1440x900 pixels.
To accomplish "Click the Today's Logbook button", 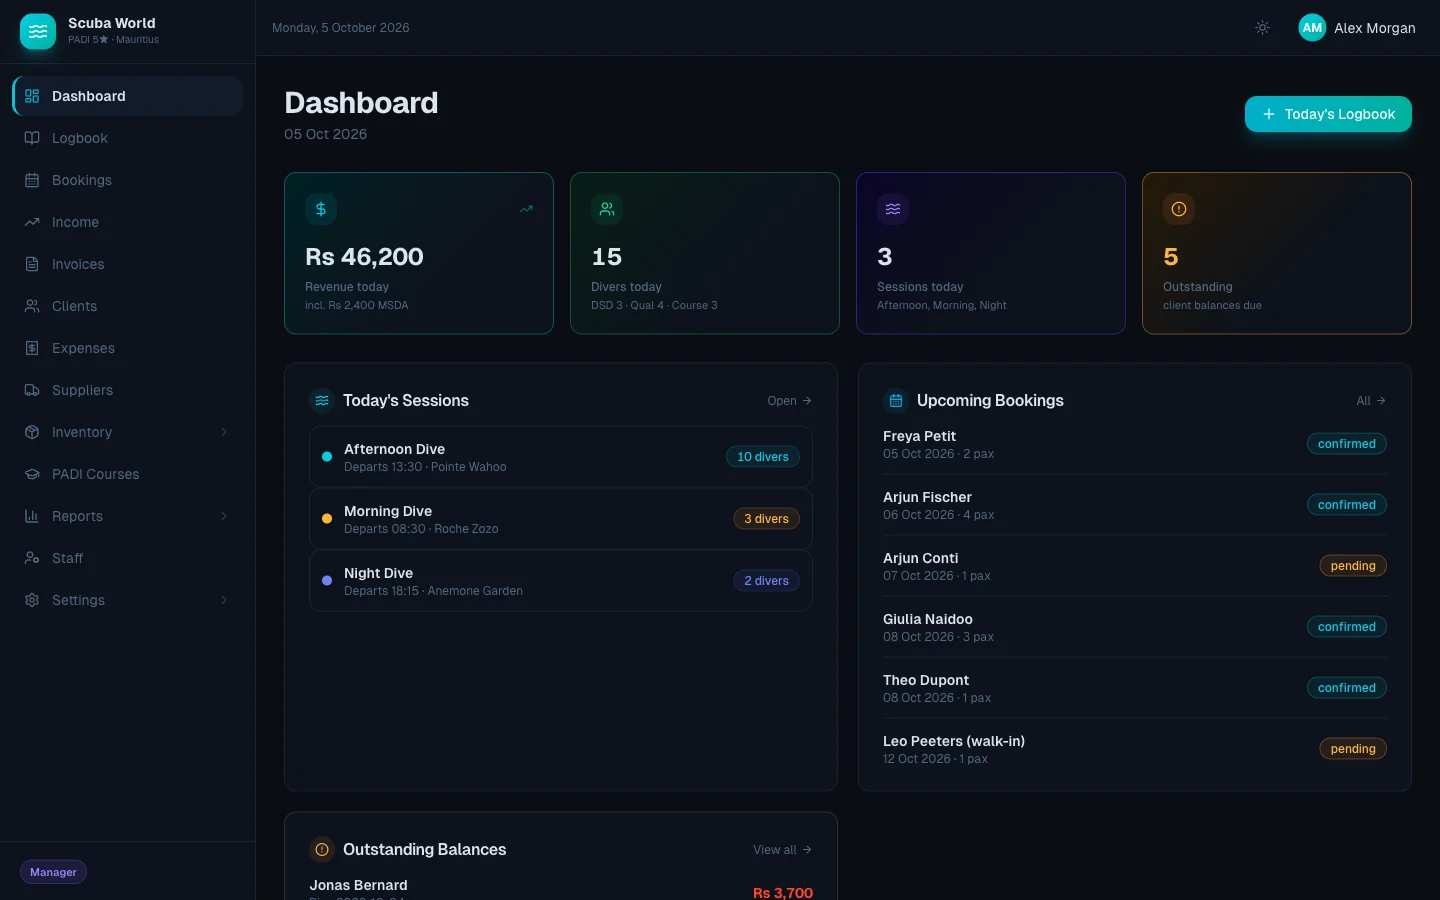I will [1328, 114].
